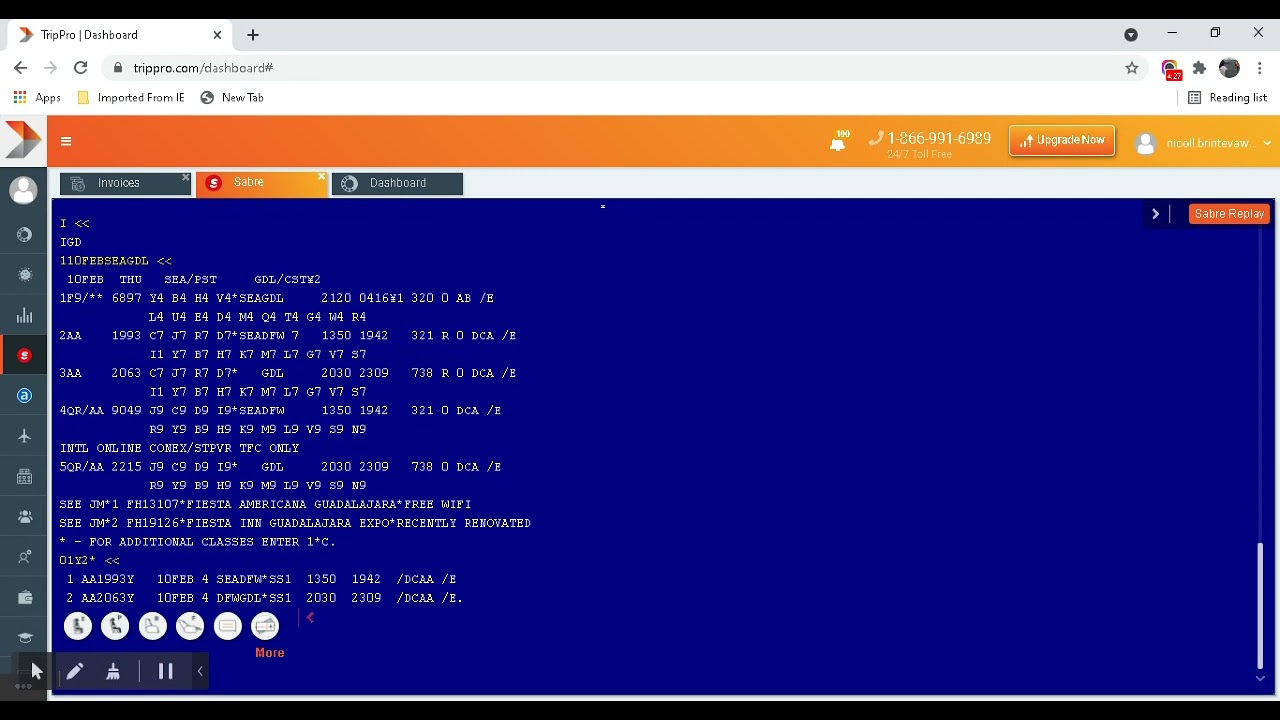Viewport: 1280px width, 720px height.
Task: Click the Sabre terminal vertical scrollbar thumb
Action: 1260,604
